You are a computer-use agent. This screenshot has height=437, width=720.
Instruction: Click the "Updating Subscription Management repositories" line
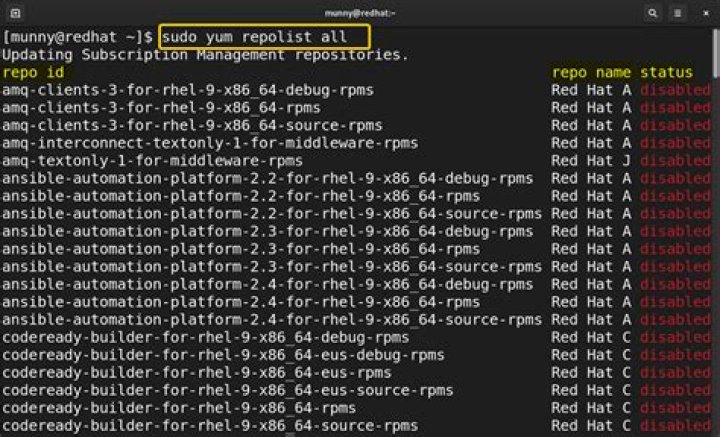[205, 55]
